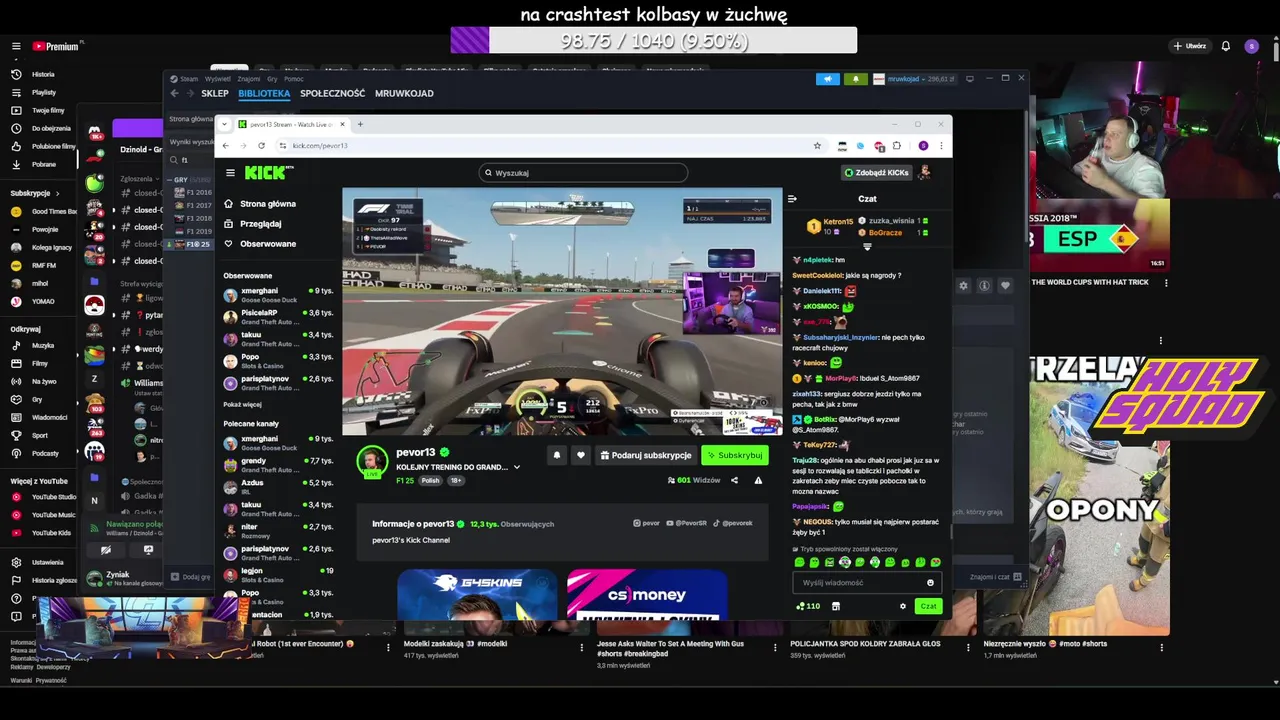Screen dimensions: 1280x720
Task: Enable notifications bell for pevor13
Action: click(x=557, y=455)
